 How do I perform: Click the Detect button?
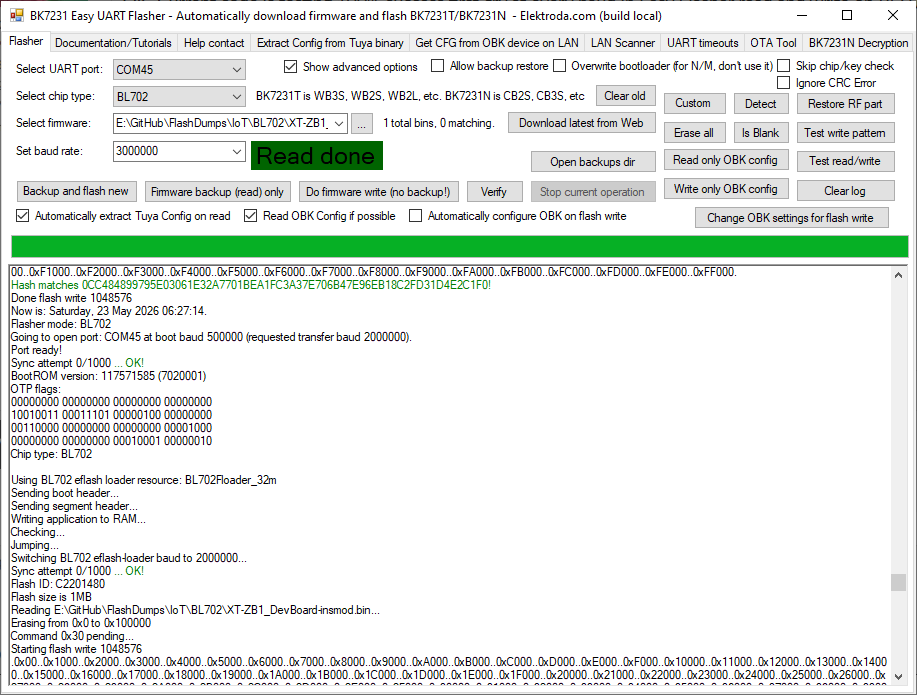coord(760,104)
